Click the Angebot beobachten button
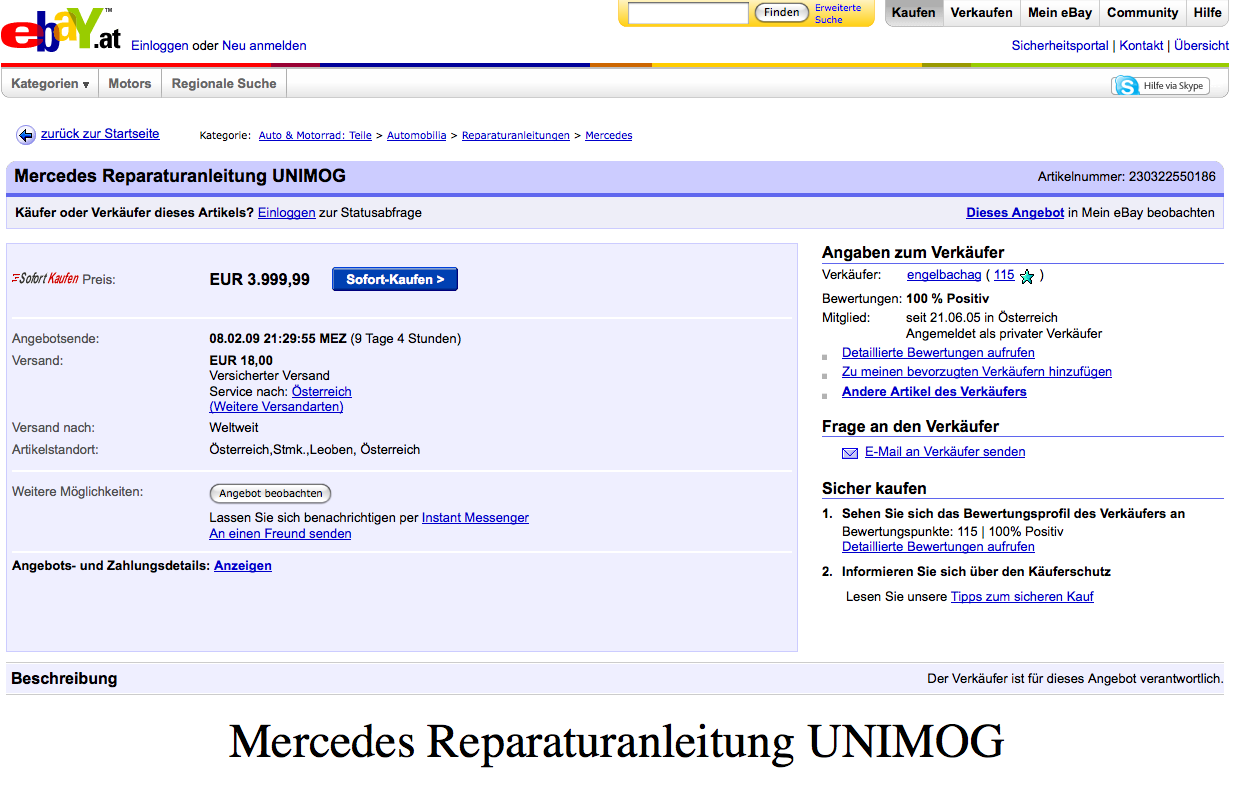The width and height of the screenshot is (1234, 790). pyautogui.click(x=270, y=493)
